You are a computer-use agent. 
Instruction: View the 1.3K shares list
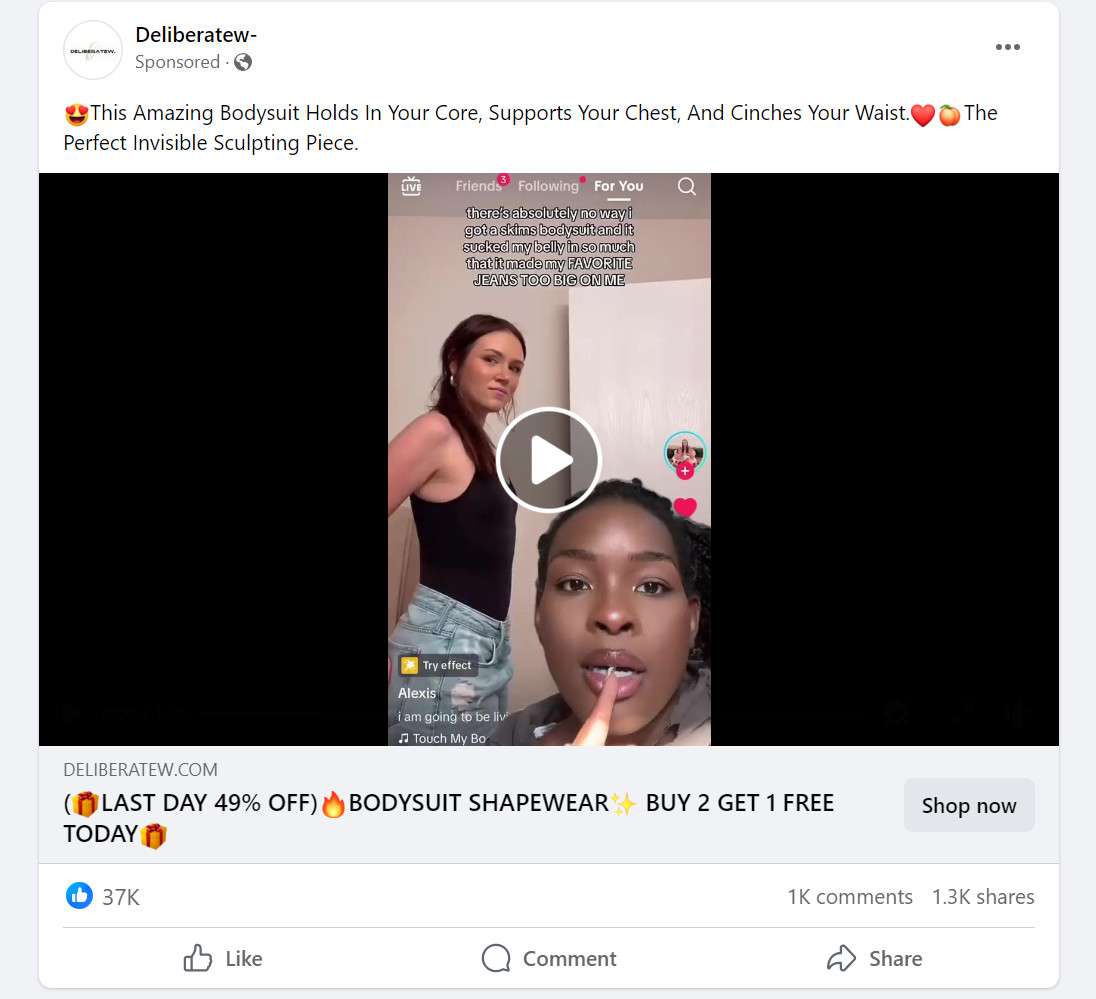pos(983,897)
